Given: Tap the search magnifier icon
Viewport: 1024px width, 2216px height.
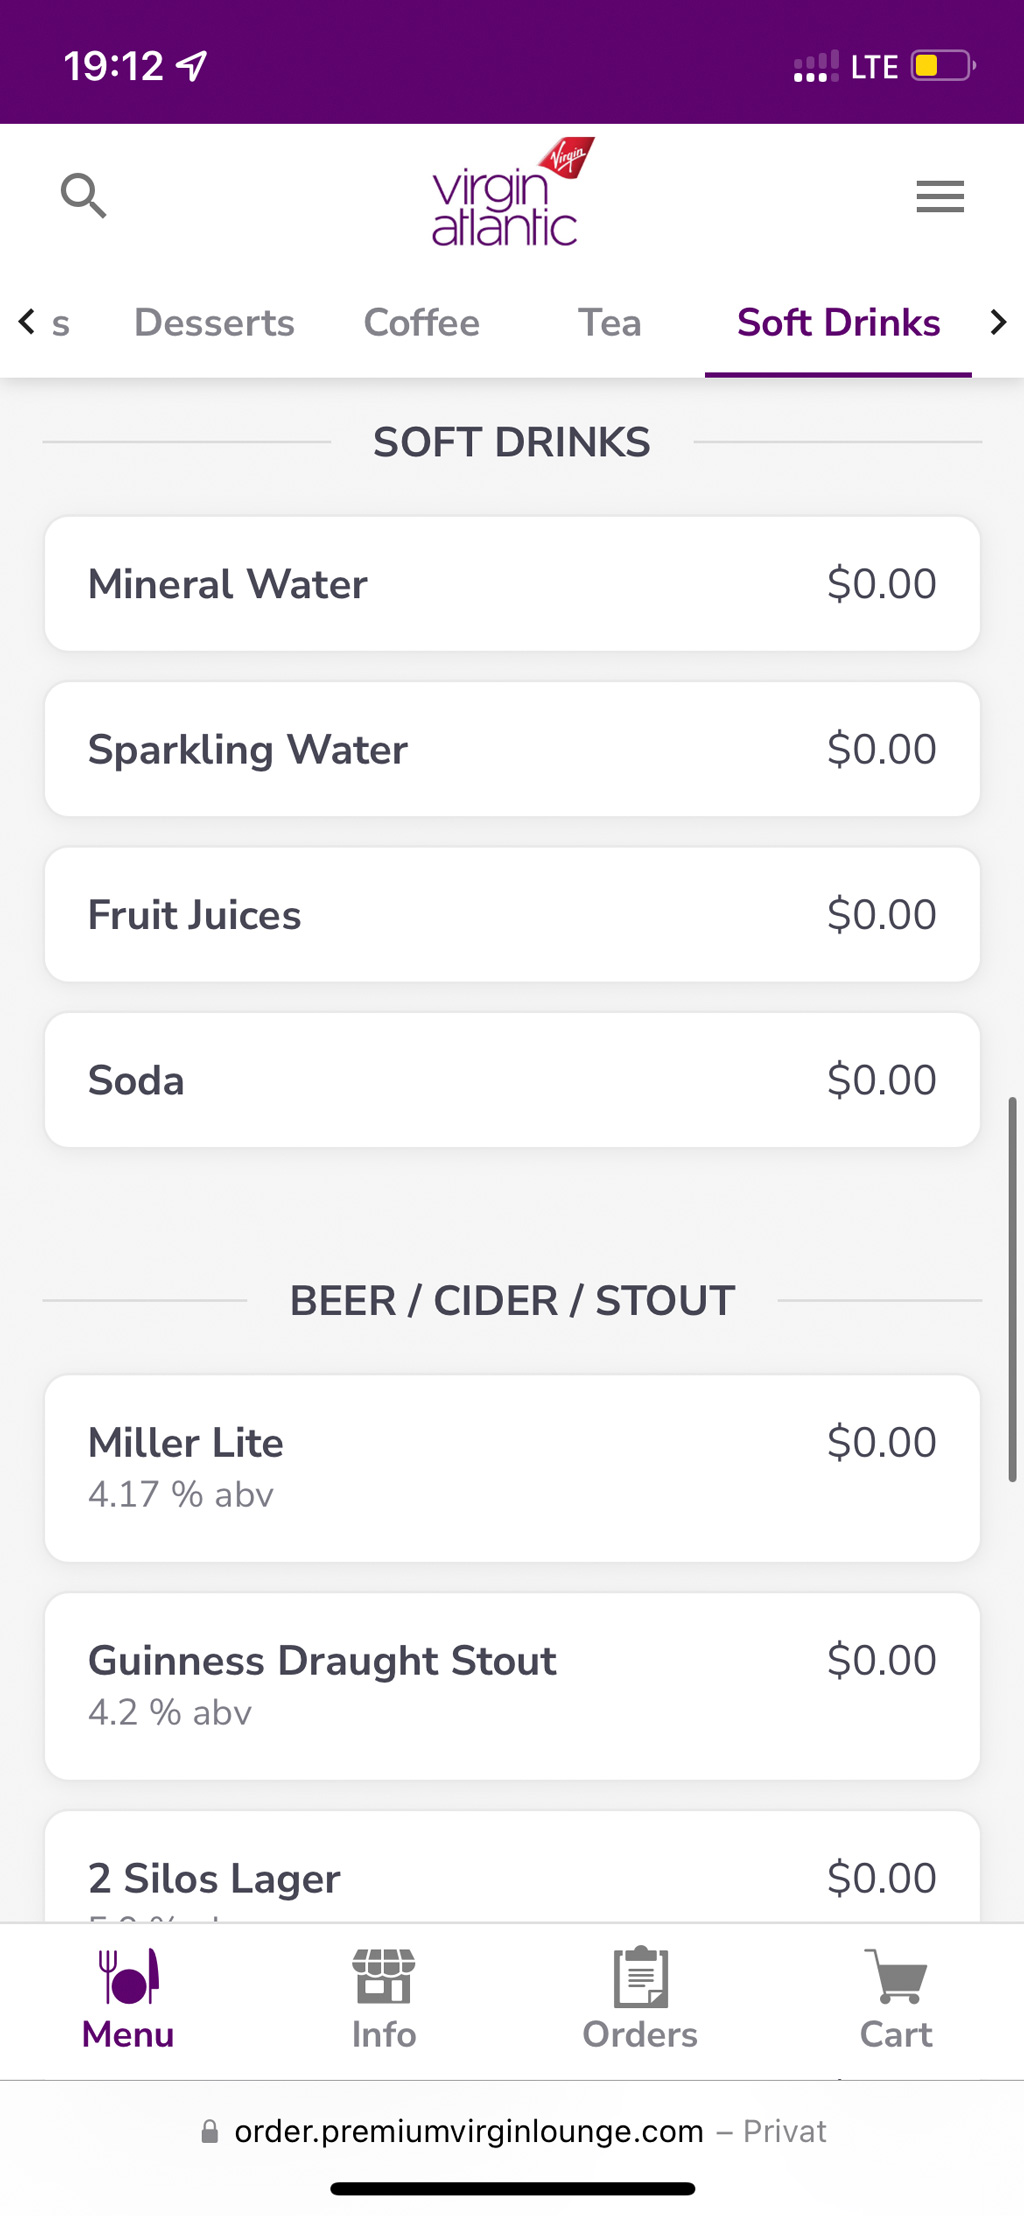Looking at the screenshot, I should [83, 195].
